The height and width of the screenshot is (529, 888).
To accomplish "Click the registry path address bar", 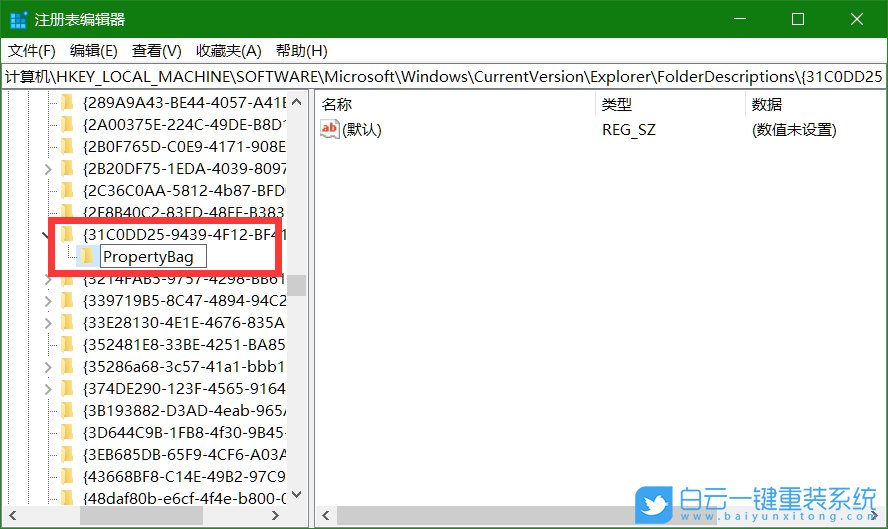I will click(443, 76).
